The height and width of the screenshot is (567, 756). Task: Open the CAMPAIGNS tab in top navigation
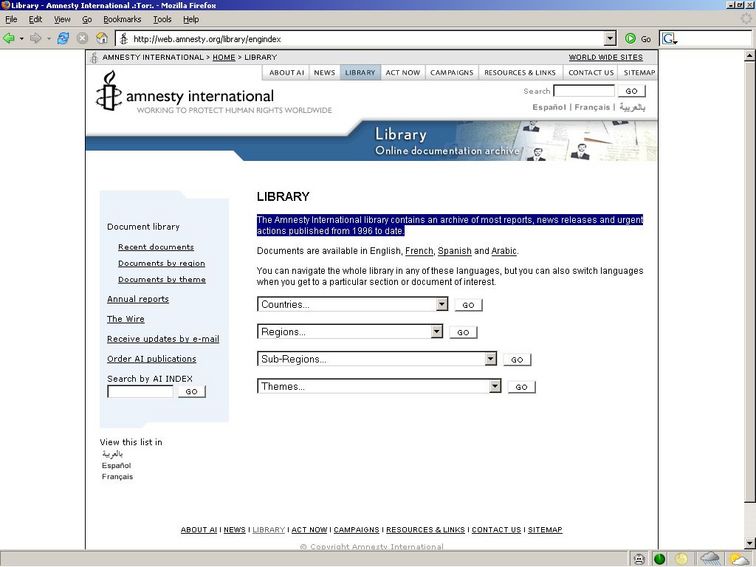coord(452,72)
